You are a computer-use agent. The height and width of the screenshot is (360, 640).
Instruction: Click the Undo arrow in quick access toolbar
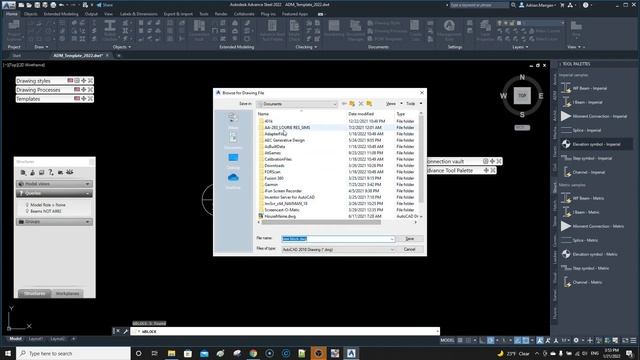[x=61, y=5]
